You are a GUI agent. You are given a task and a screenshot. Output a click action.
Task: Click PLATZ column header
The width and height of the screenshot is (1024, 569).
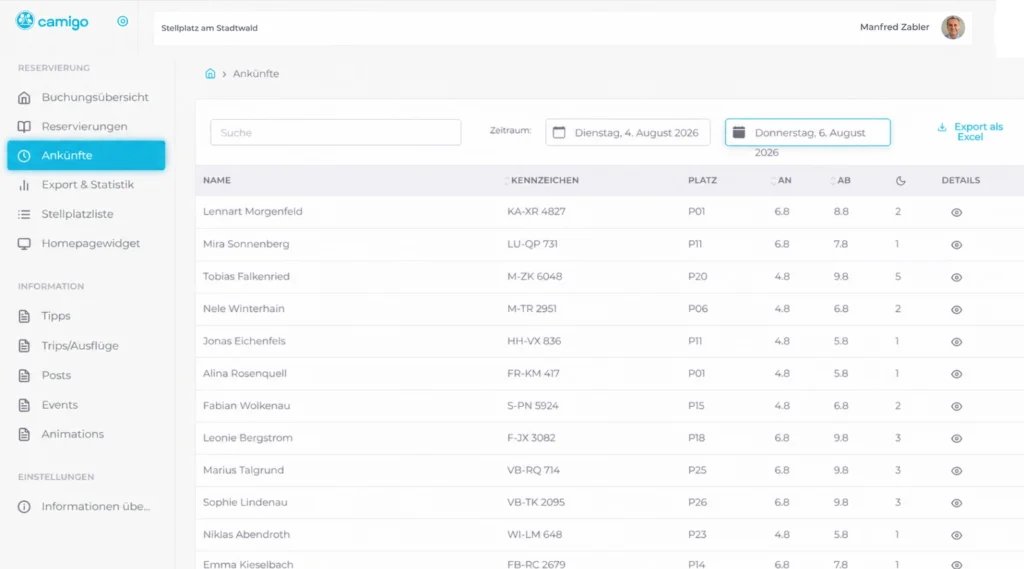point(702,180)
